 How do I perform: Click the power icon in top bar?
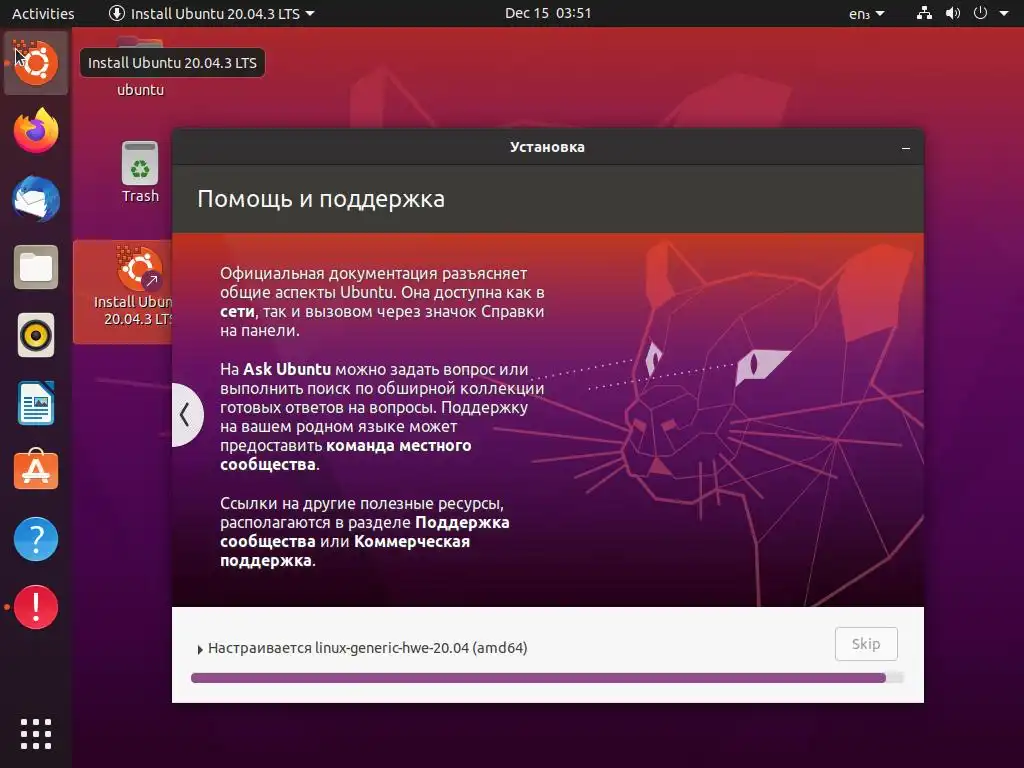980,13
